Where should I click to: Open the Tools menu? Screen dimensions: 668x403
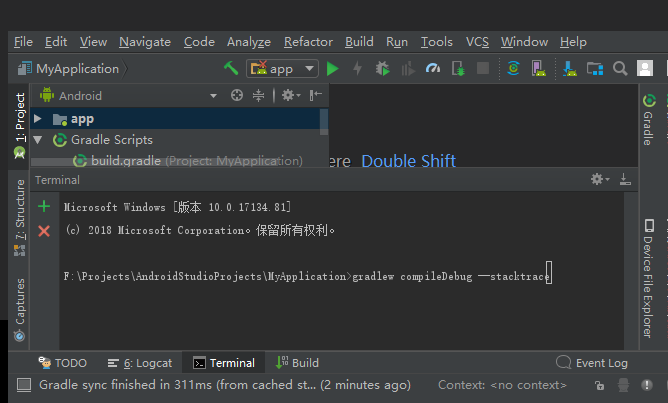(437, 42)
